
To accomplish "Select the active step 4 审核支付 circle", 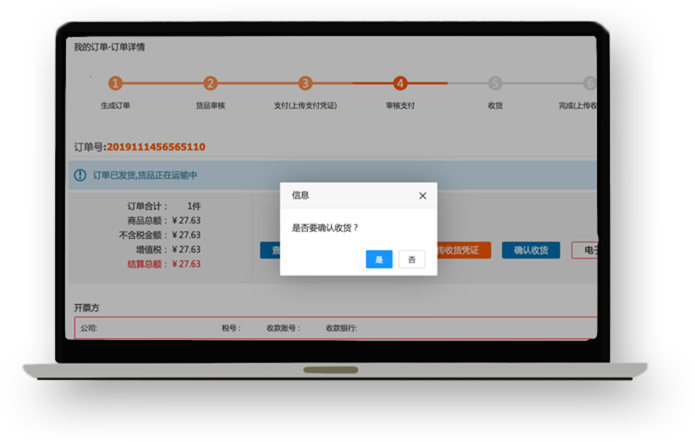I will click(400, 84).
